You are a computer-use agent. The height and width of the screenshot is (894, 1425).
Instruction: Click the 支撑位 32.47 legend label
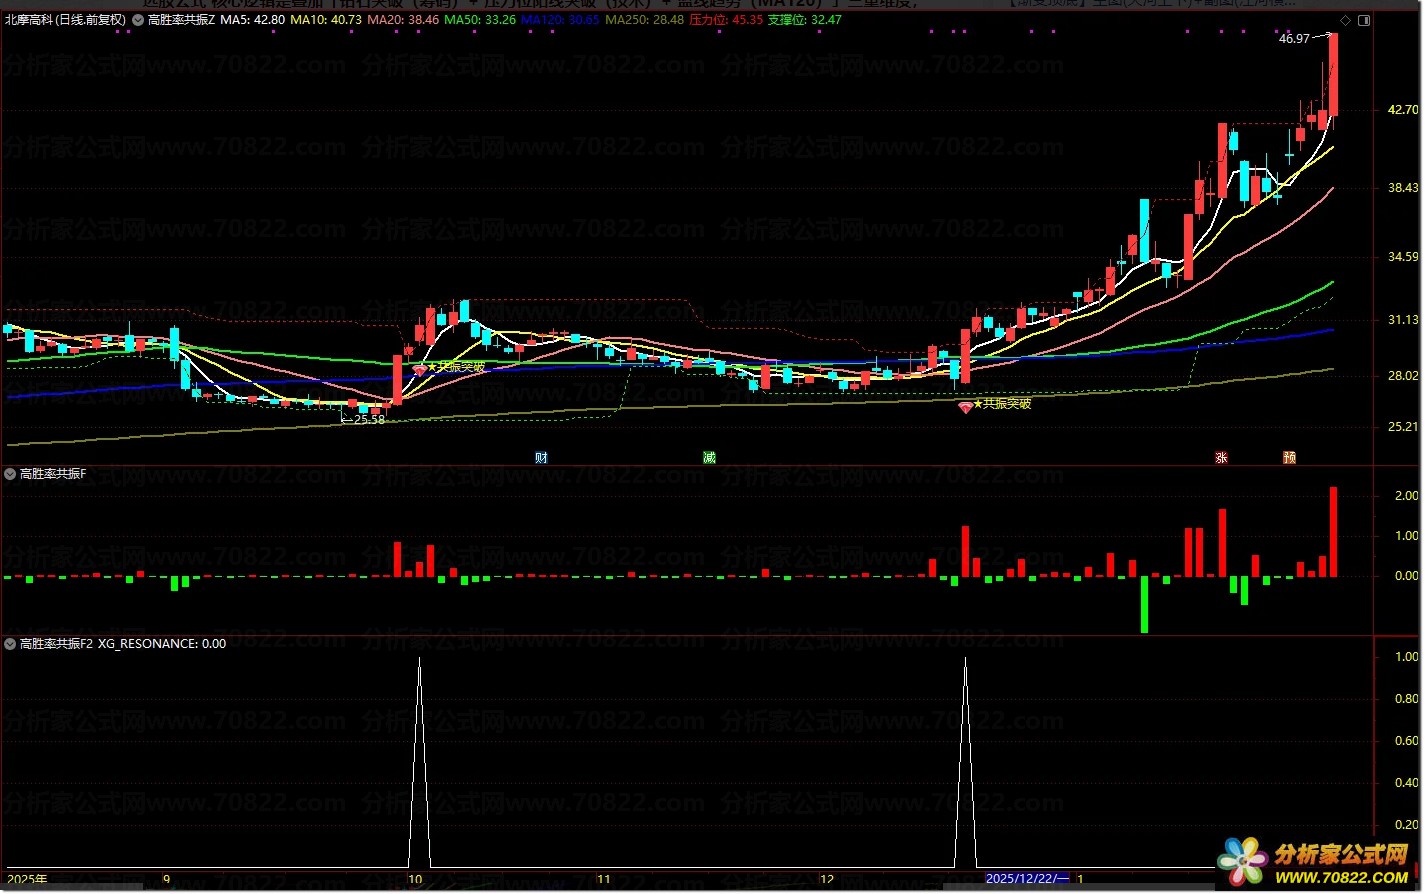pyautogui.click(x=804, y=20)
